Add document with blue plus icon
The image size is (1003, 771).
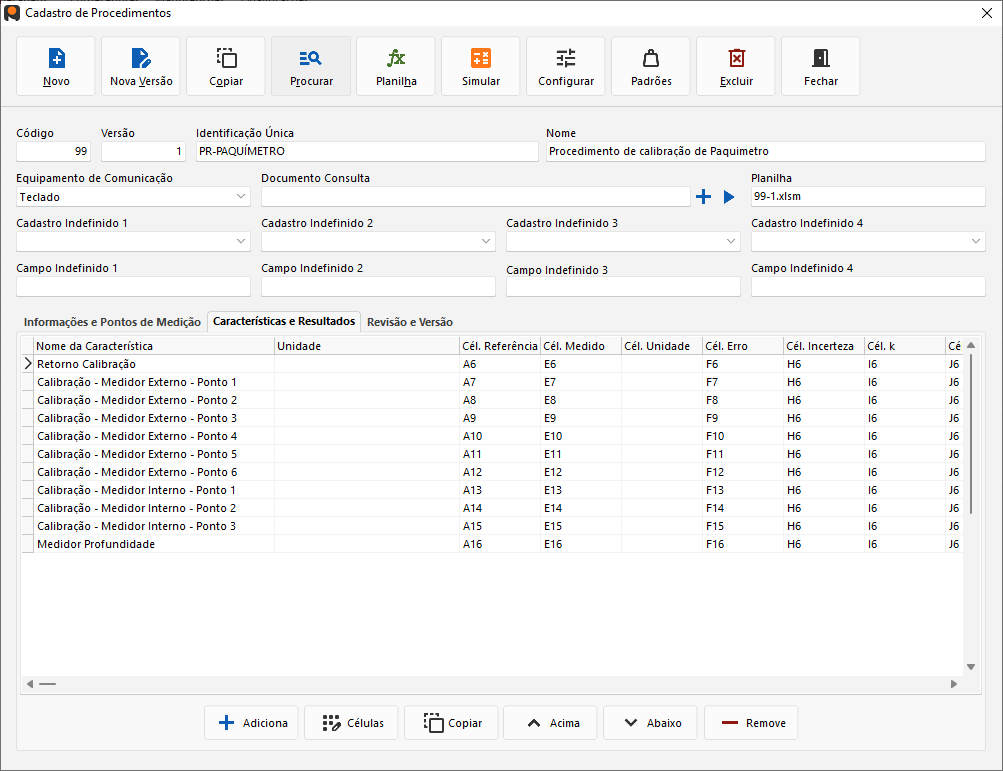[703, 197]
